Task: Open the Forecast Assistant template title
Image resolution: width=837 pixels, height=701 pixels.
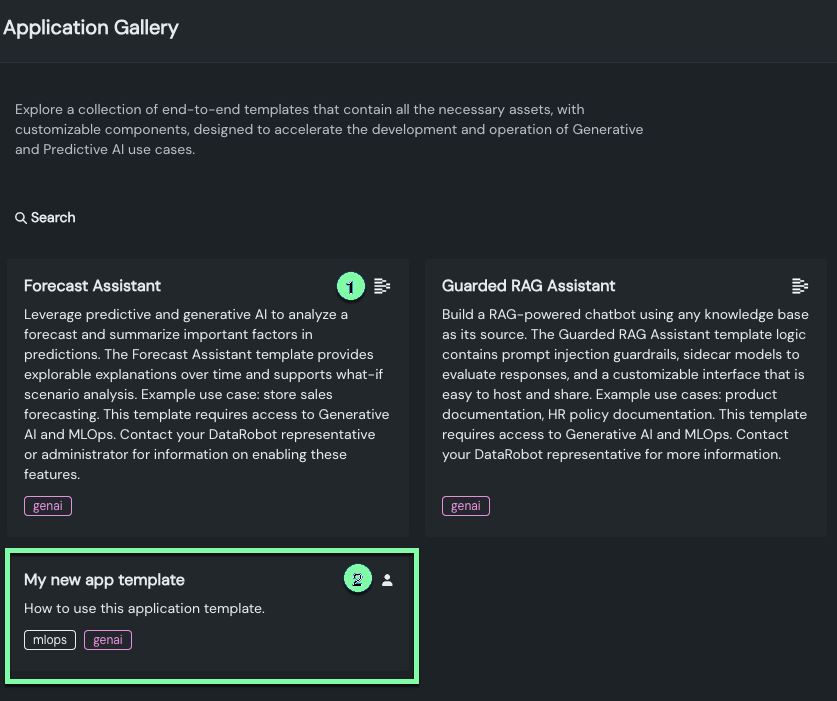Action: coord(92,286)
